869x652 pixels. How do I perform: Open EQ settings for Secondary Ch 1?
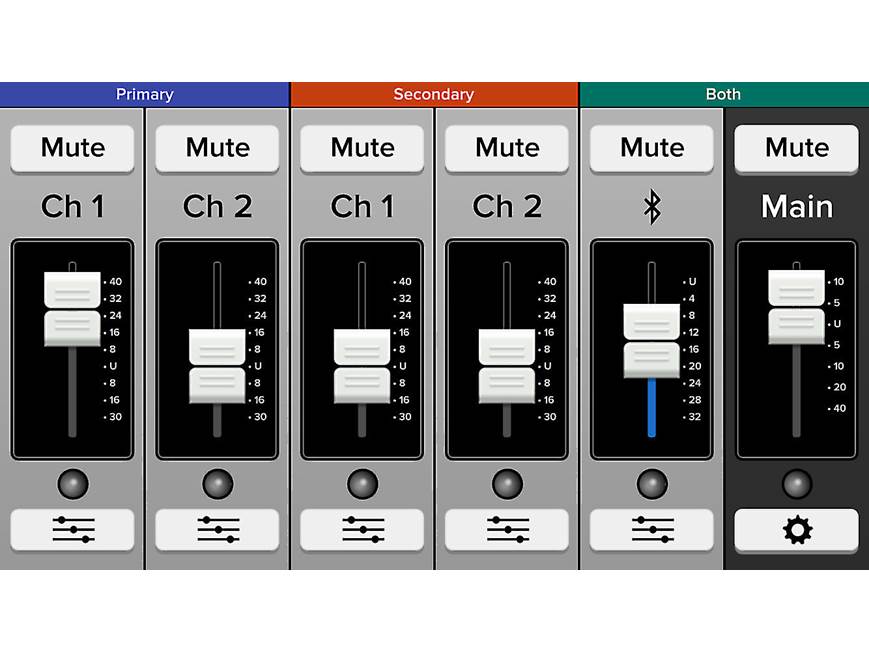click(x=362, y=529)
